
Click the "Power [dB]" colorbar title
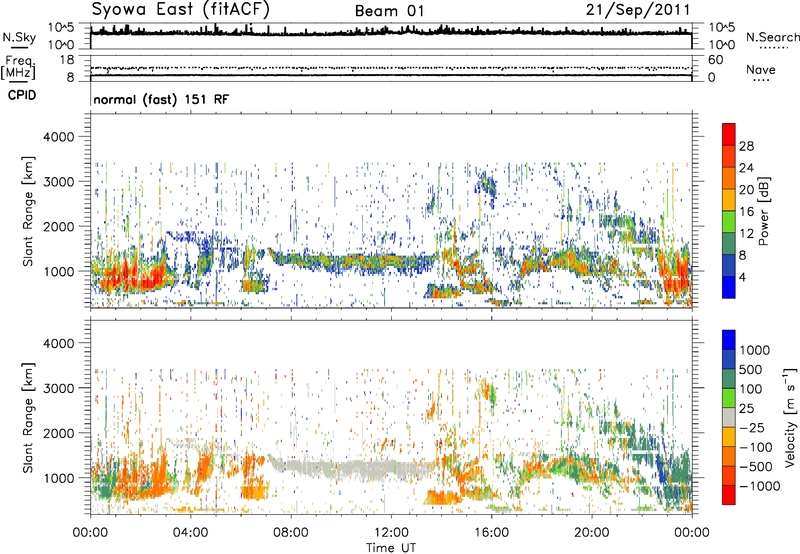pos(763,211)
